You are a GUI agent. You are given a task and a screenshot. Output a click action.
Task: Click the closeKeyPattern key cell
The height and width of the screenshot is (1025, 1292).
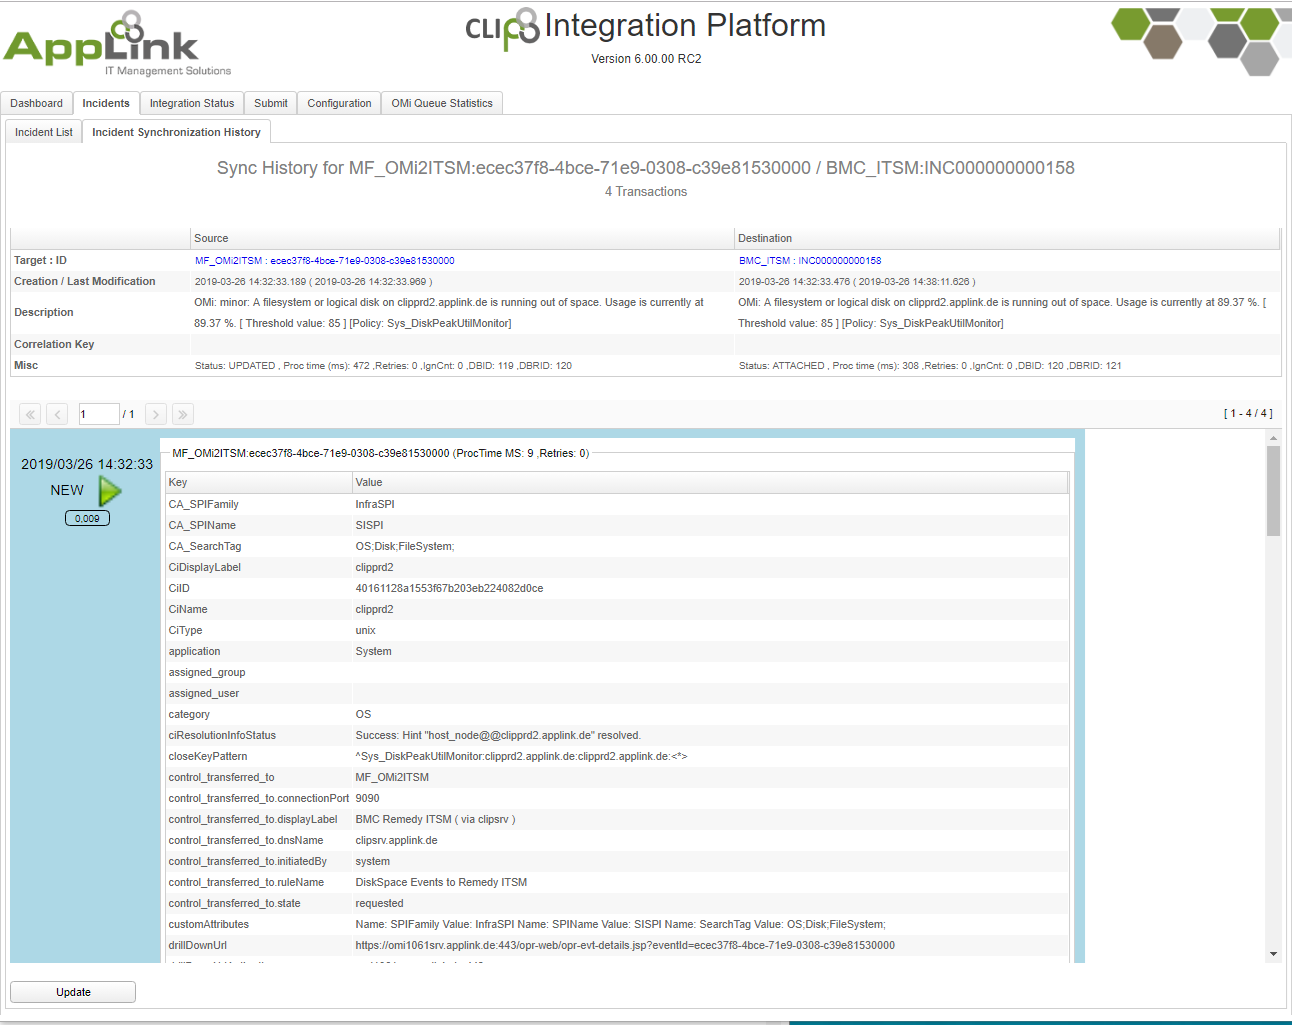[x=259, y=756]
